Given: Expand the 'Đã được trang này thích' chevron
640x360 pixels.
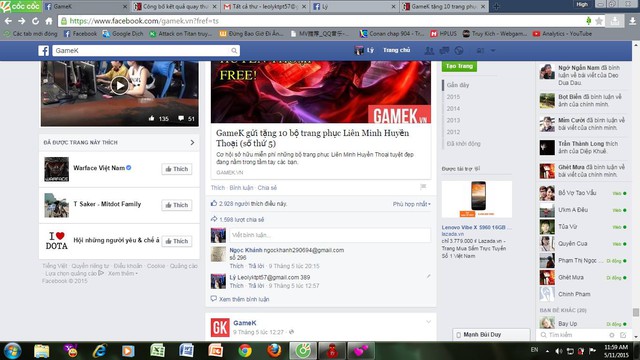Looking at the screenshot, I should [x=192, y=142].
